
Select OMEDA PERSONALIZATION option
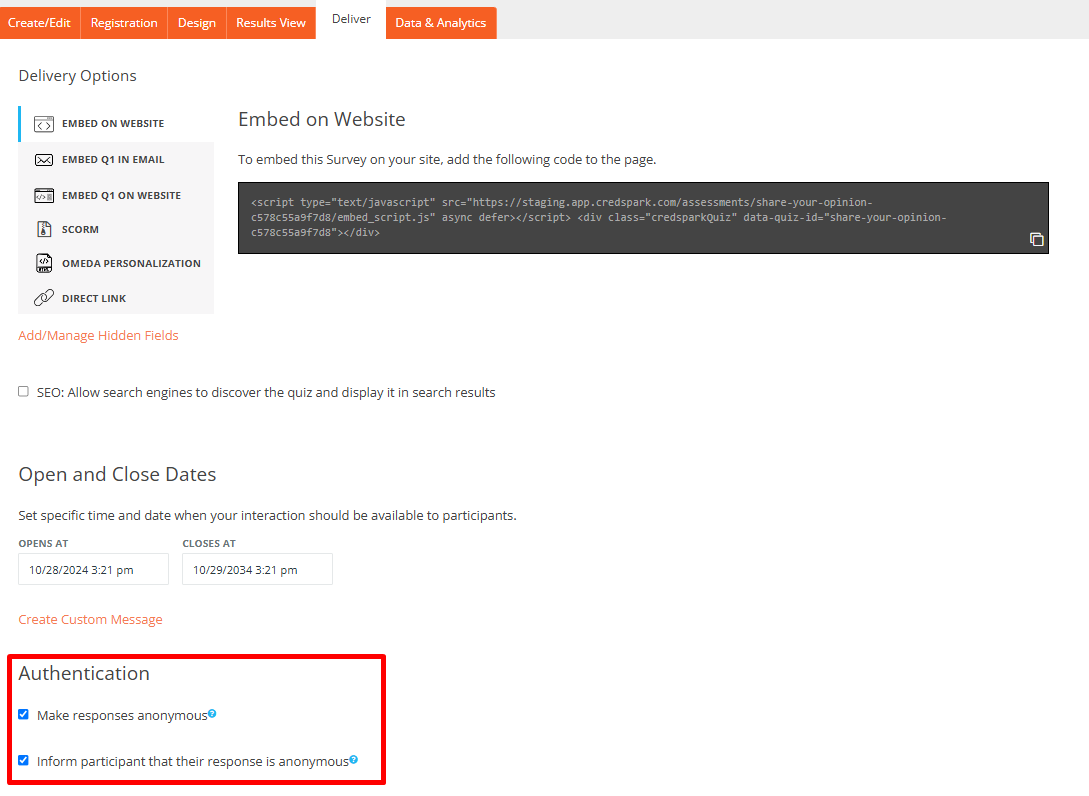(117, 263)
